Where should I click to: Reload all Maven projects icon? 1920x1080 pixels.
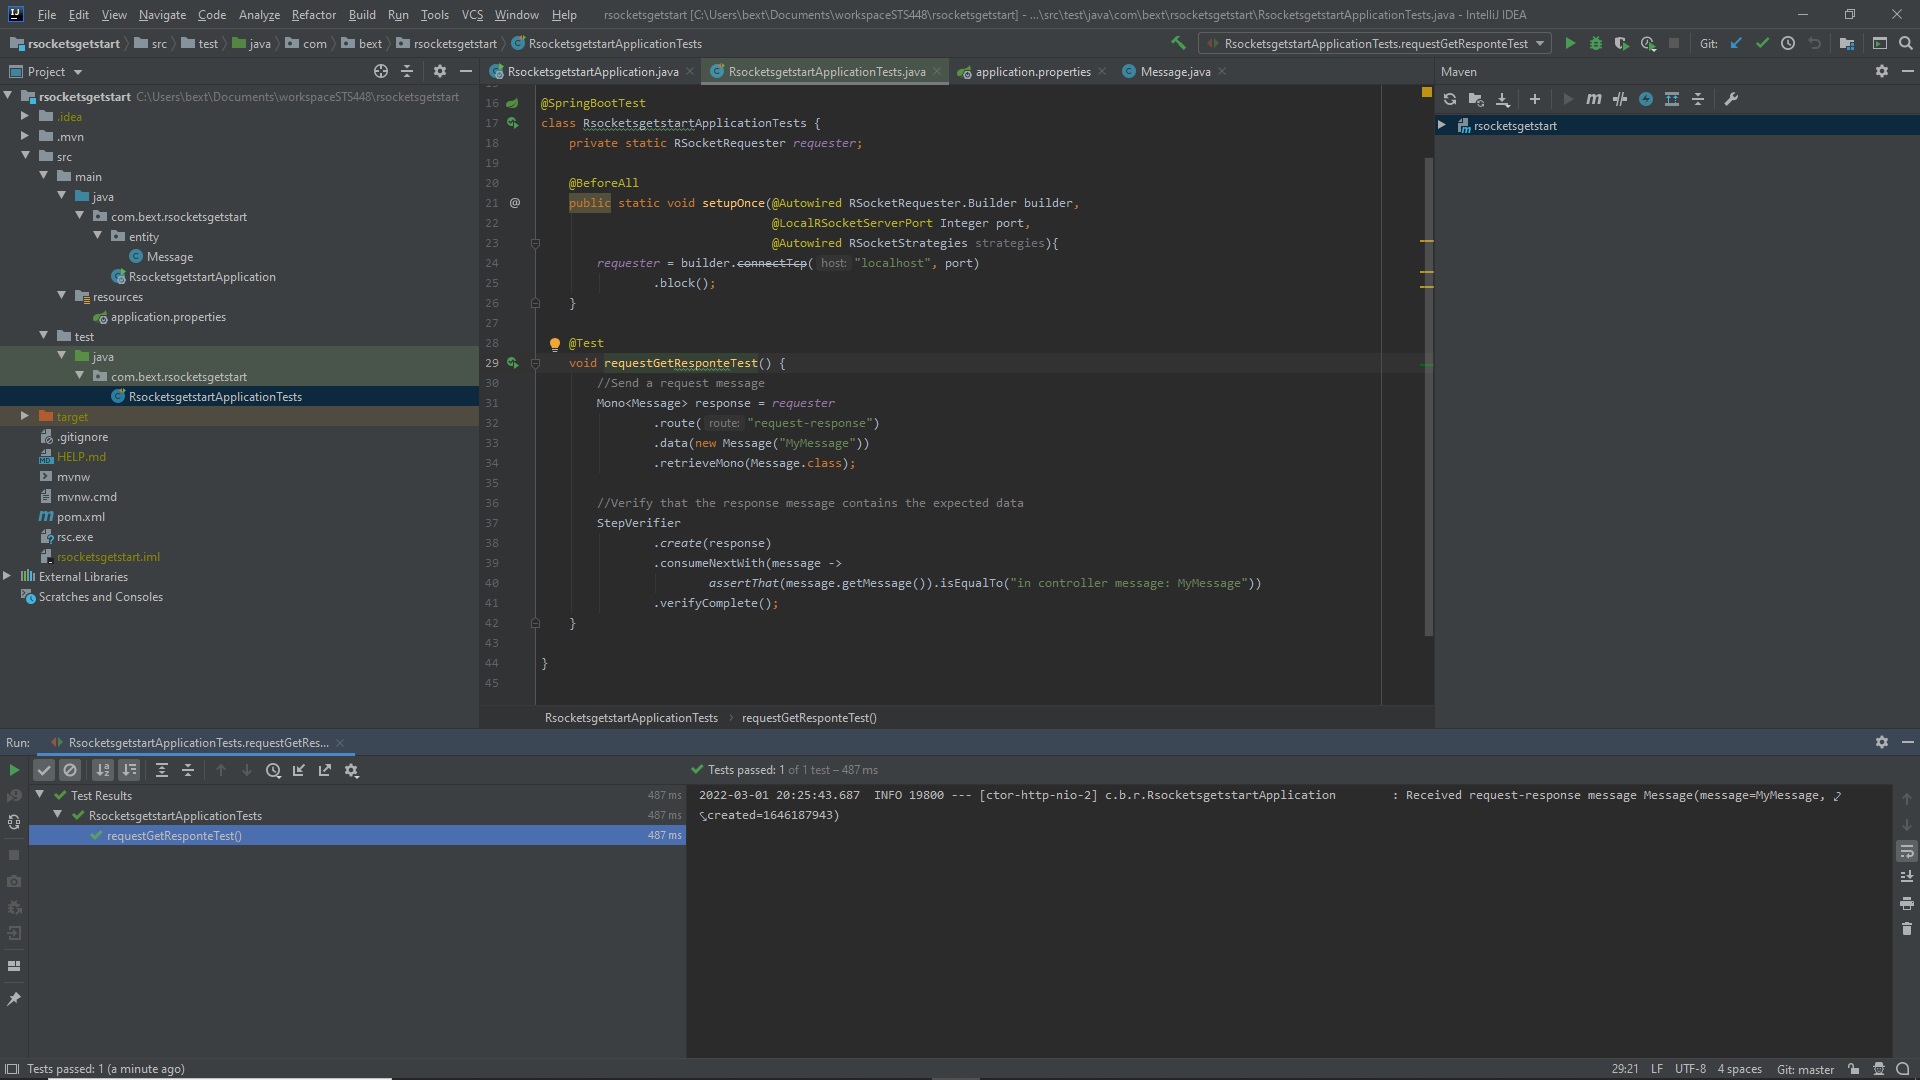point(1450,99)
